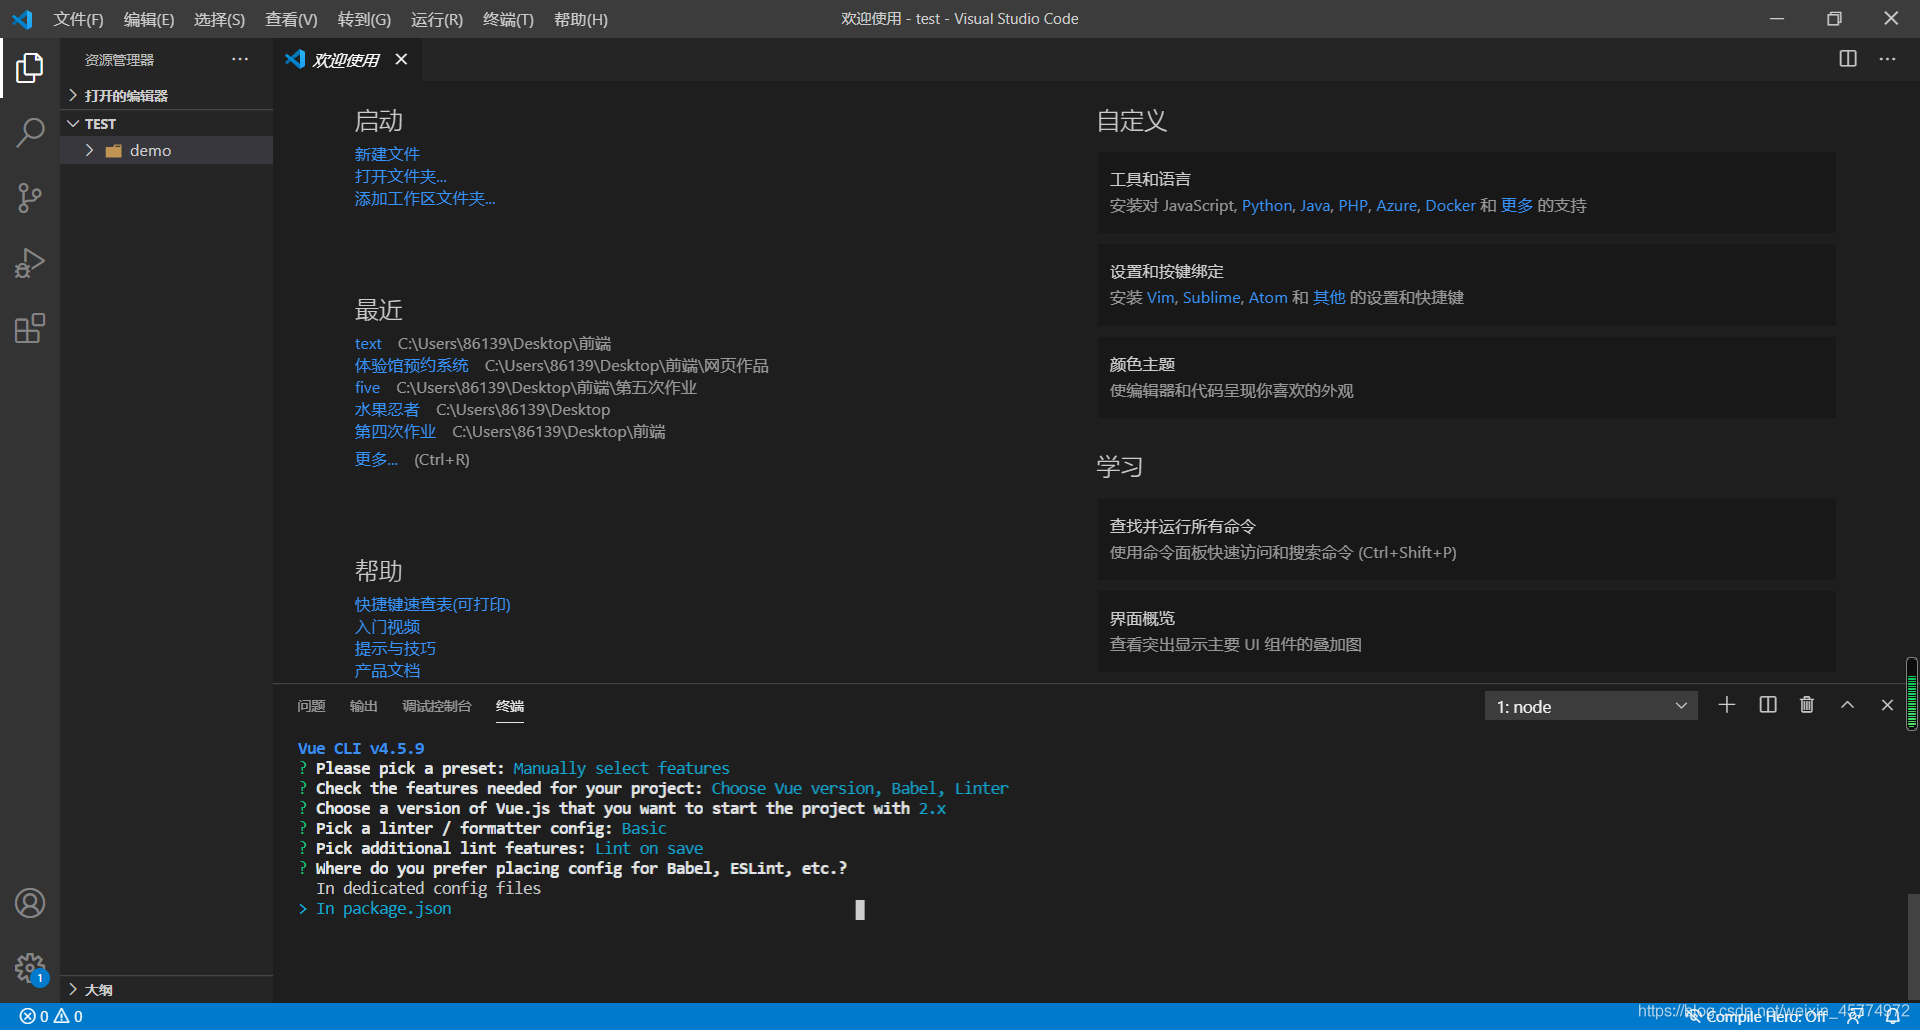Expand the demo folder
The image size is (1920, 1030).
166,150
